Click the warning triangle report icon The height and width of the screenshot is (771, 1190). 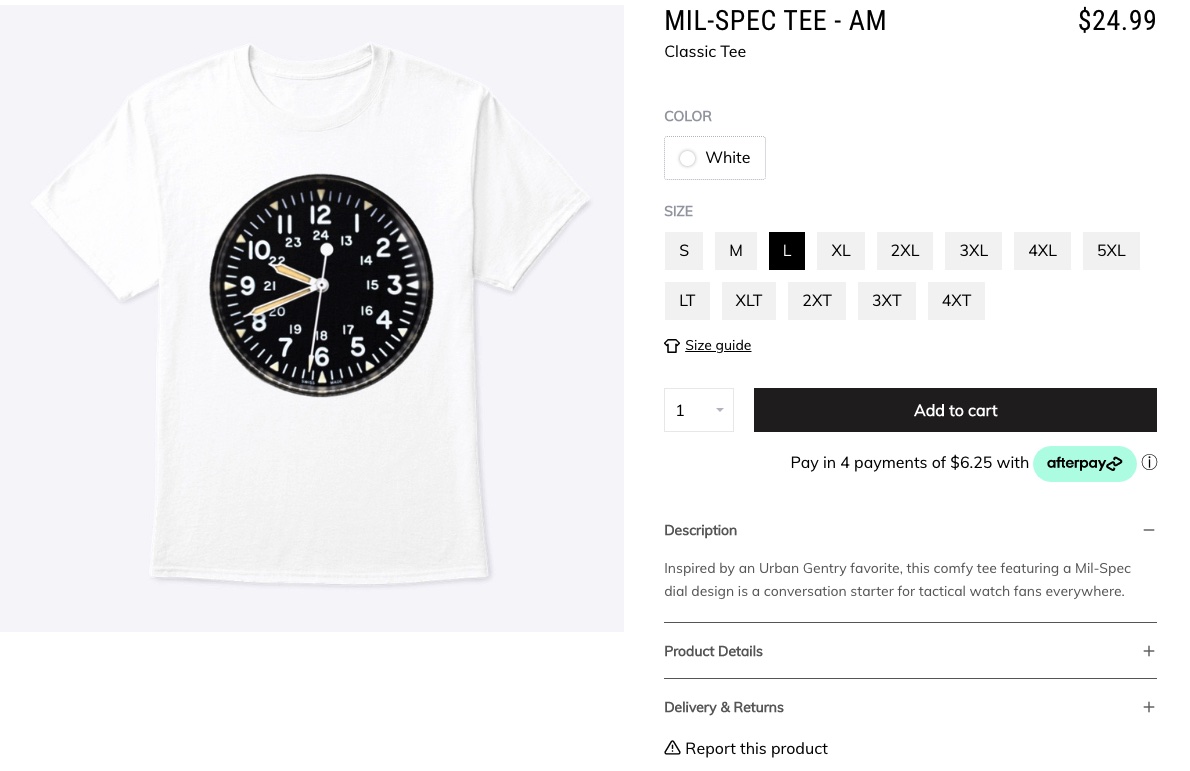[672, 748]
